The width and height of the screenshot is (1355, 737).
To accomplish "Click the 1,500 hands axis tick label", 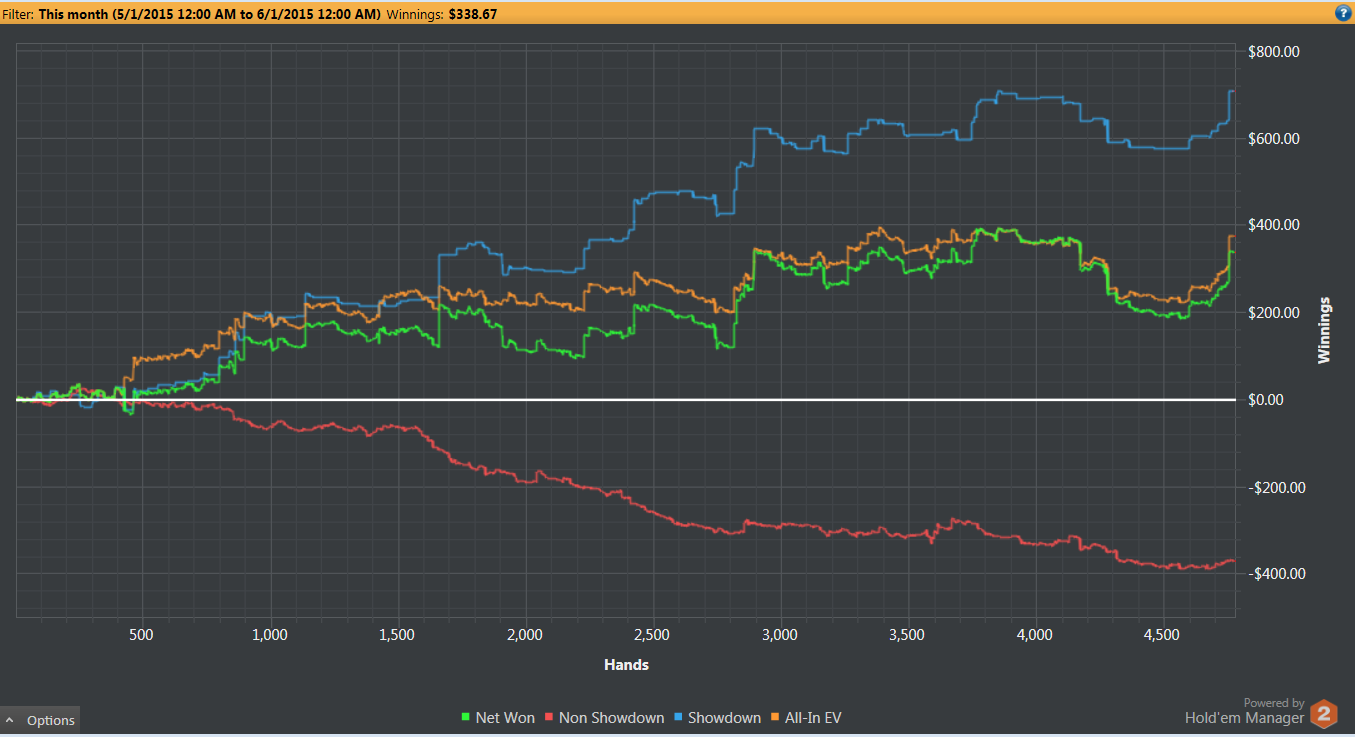I will 397,634.
